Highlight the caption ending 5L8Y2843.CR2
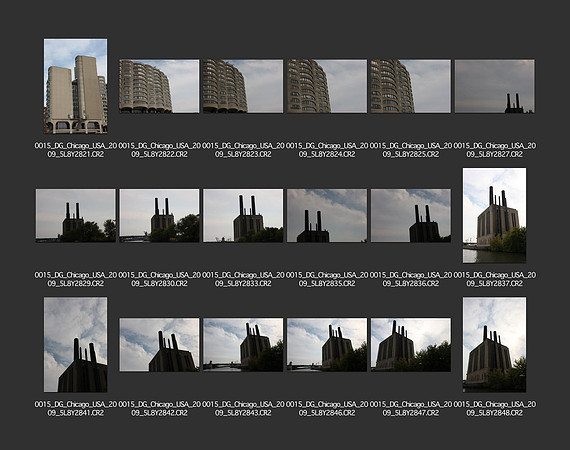The height and width of the screenshot is (450, 570). (243, 409)
